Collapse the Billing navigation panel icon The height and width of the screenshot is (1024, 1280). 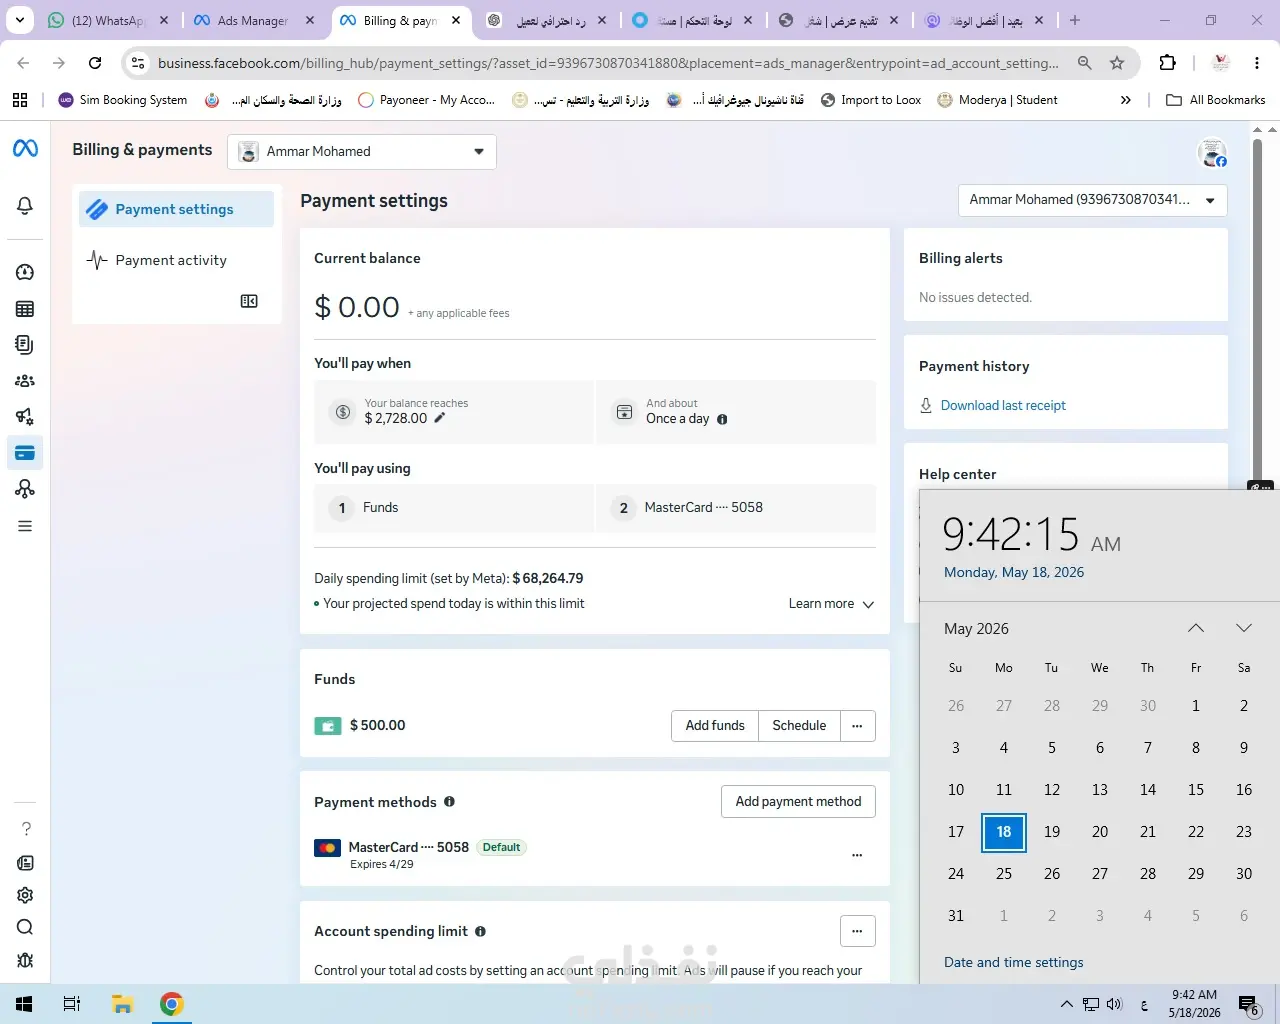point(249,301)
